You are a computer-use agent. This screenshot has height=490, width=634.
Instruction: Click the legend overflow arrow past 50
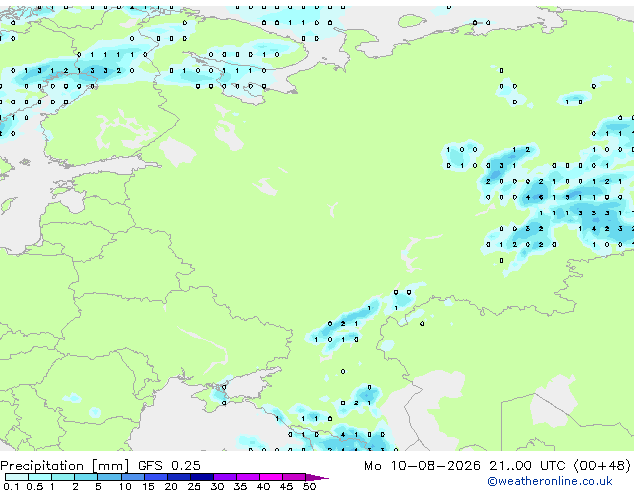pyautogui.click(x=317, y=477)
